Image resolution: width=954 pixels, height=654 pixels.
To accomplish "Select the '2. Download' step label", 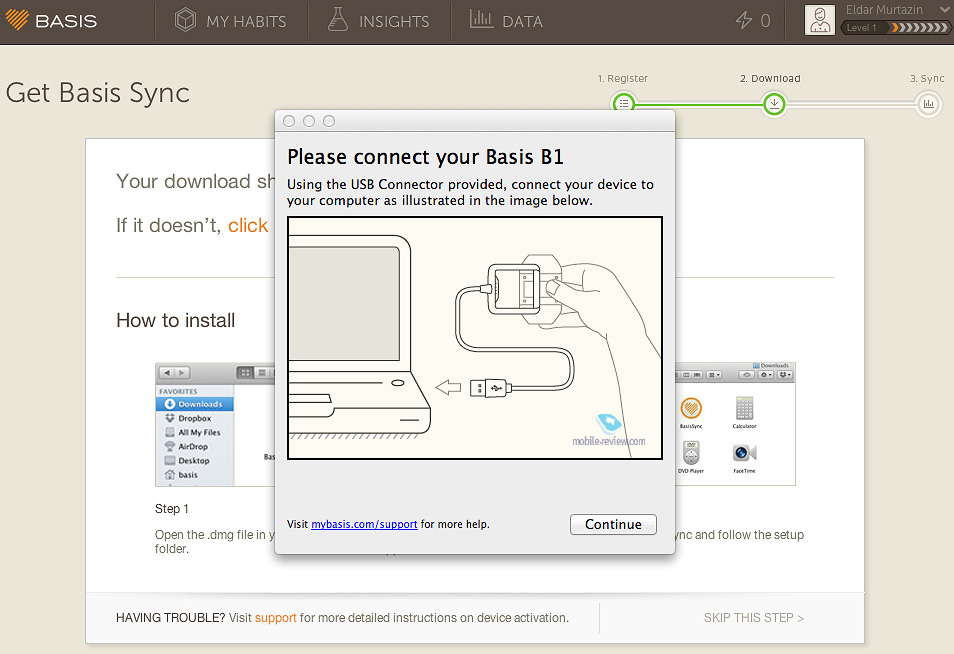I will pos(770,78).
